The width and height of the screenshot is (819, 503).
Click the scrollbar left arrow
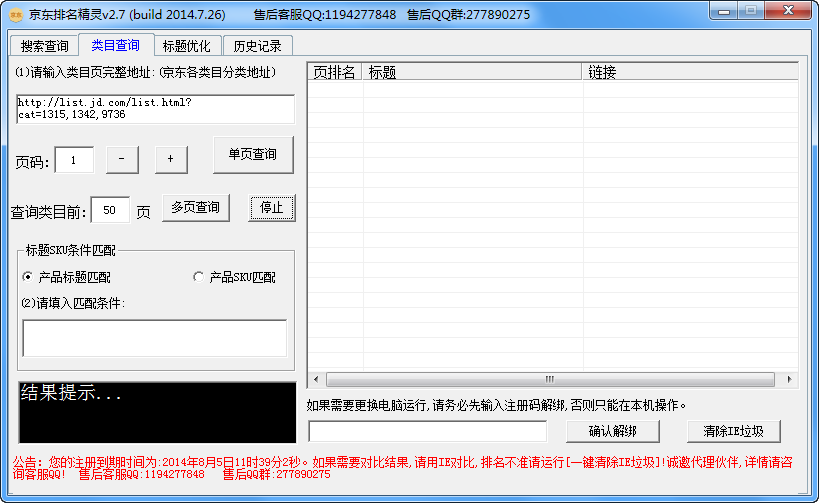coord(316,379)
